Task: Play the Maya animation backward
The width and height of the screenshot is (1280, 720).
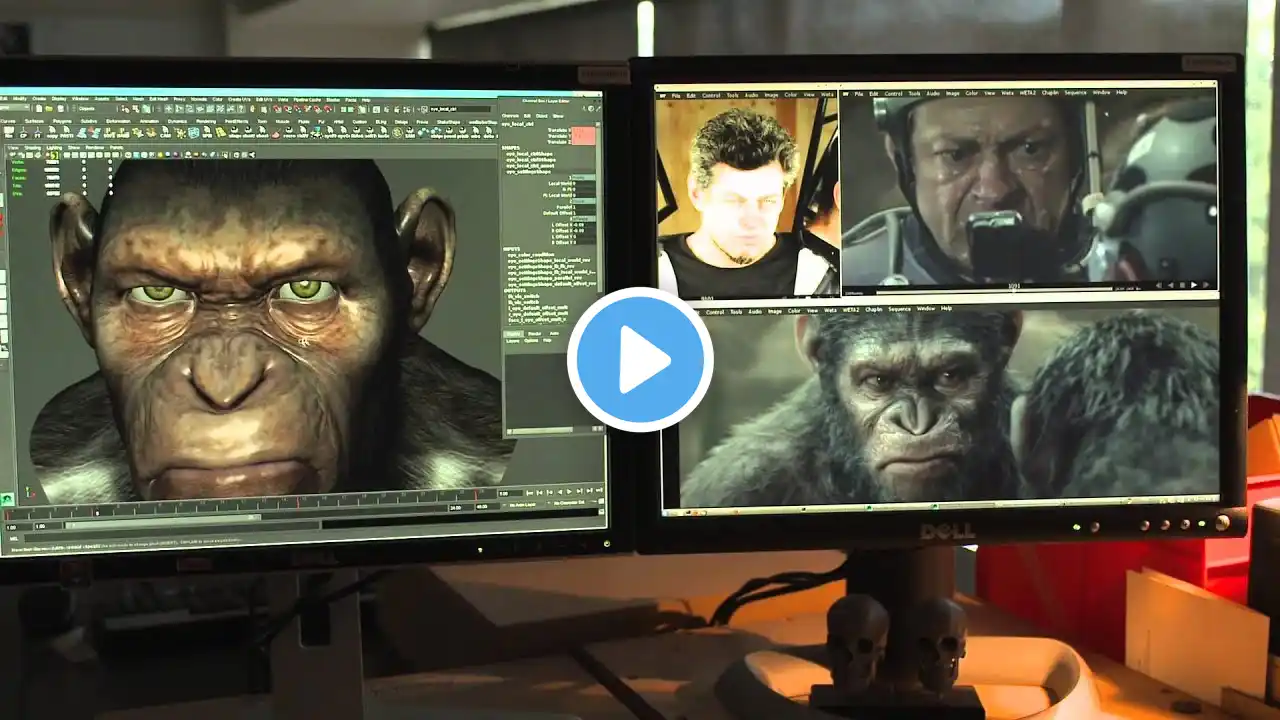Action: click(560, 491)
